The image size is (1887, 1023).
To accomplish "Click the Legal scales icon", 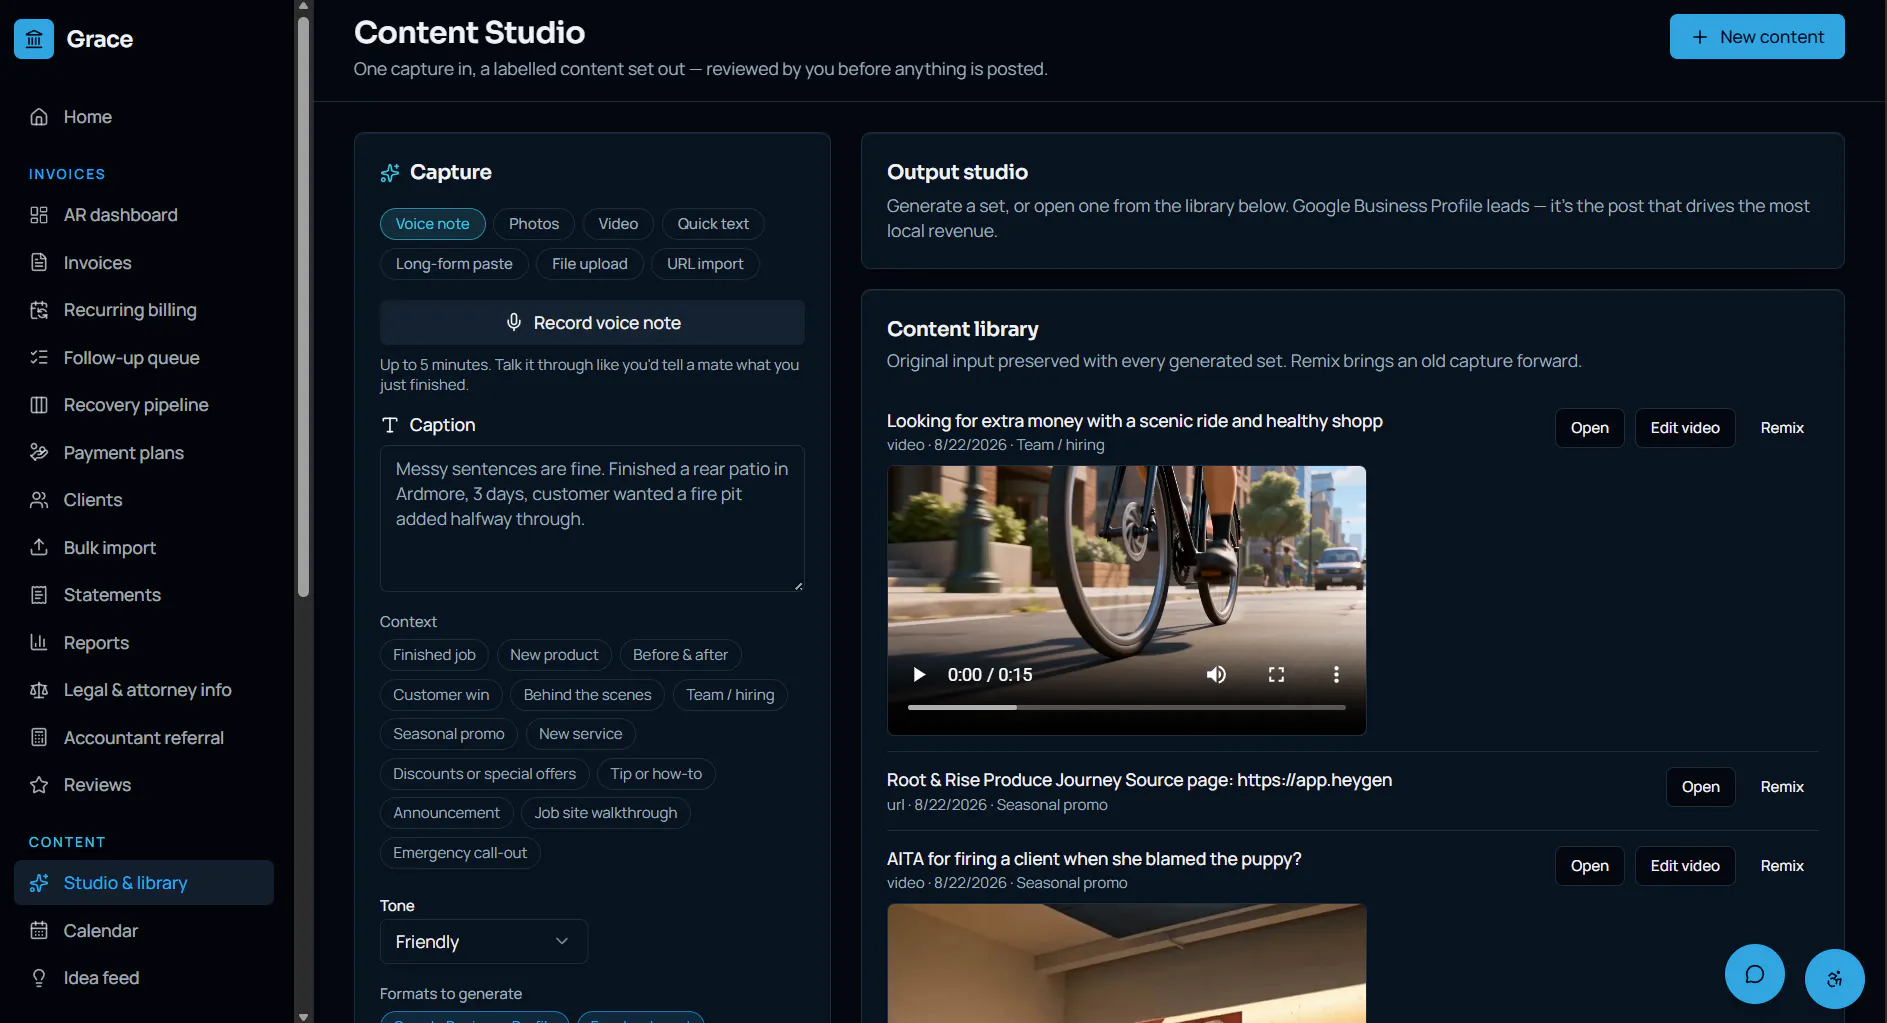I will (39, 690).
